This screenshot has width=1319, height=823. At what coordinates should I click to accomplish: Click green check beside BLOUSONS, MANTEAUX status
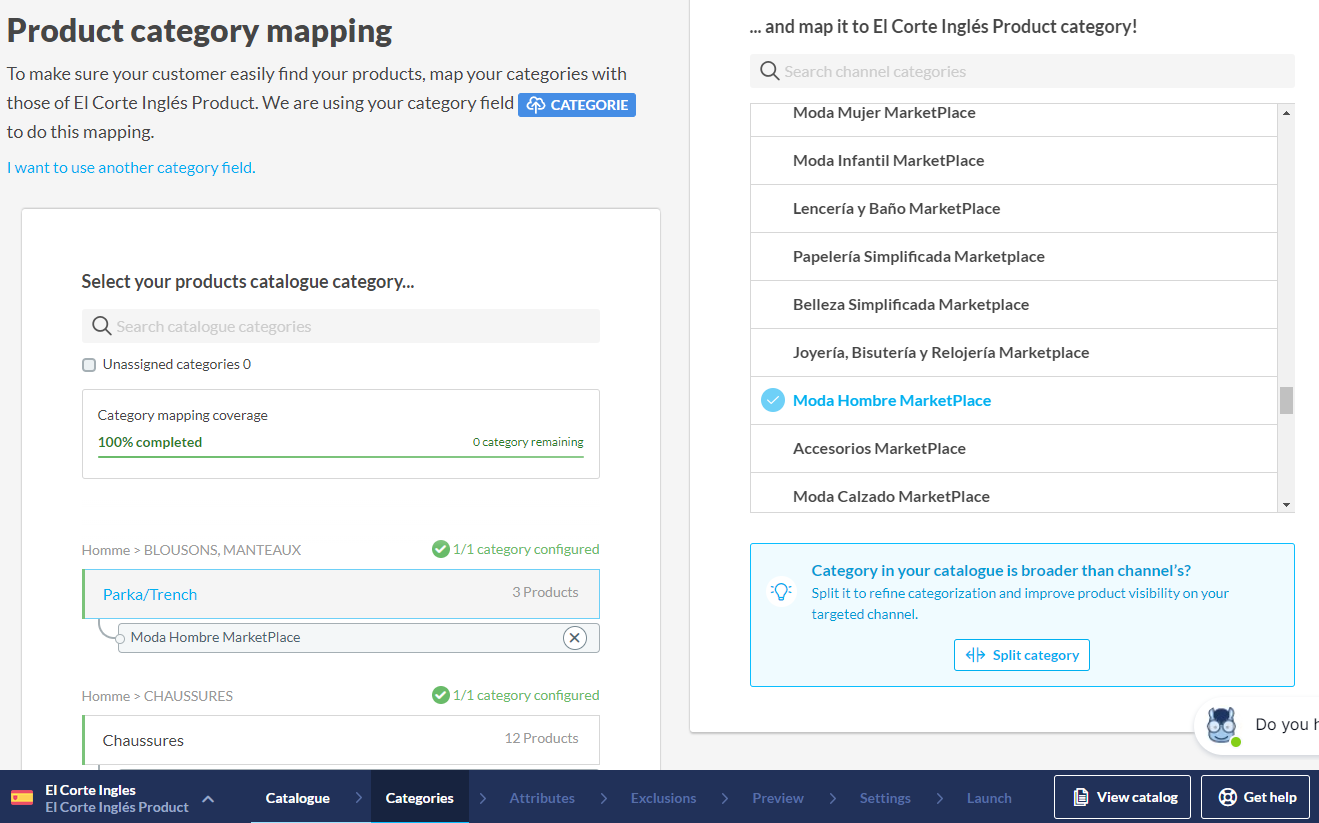(x=440, y=549)
